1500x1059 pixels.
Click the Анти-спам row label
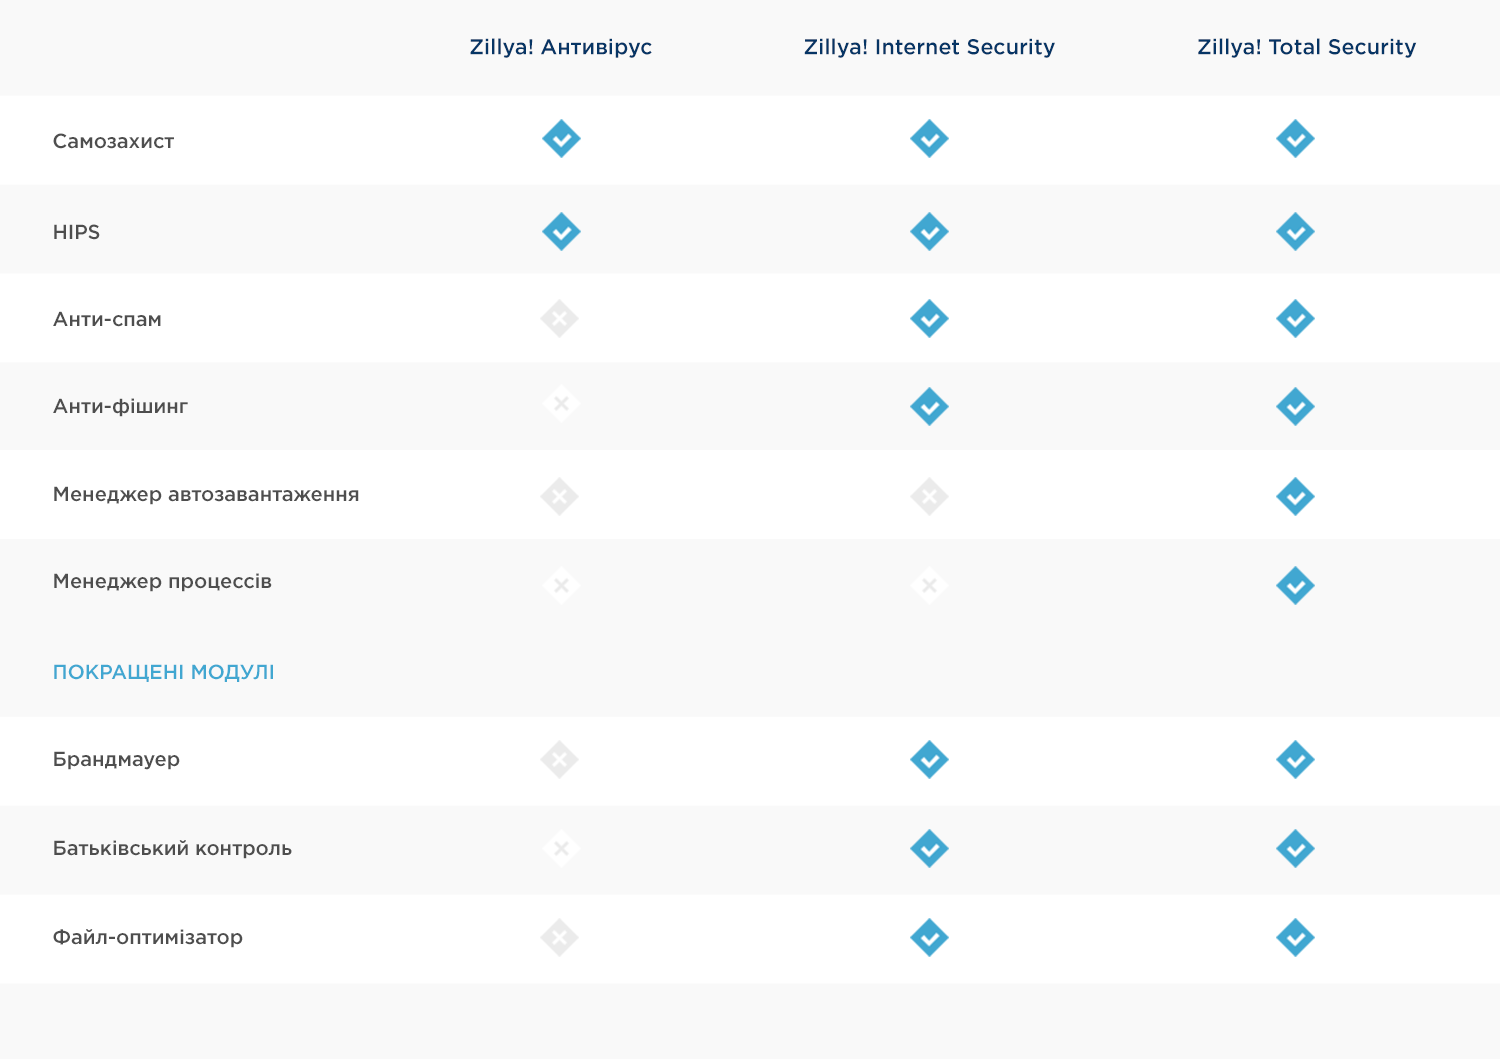pos(107,319)
